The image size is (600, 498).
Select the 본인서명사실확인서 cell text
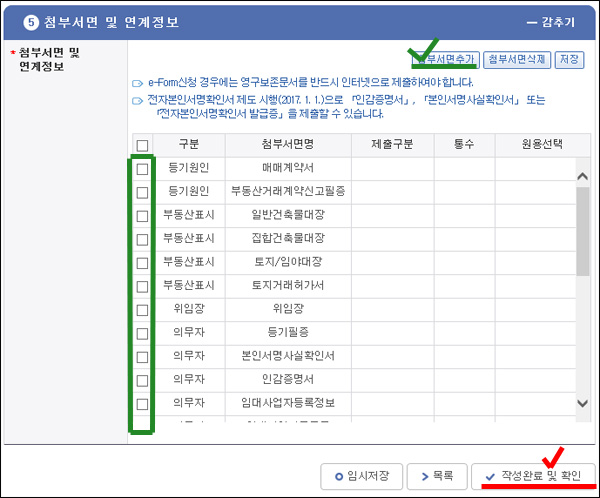(x=288, y=356)
